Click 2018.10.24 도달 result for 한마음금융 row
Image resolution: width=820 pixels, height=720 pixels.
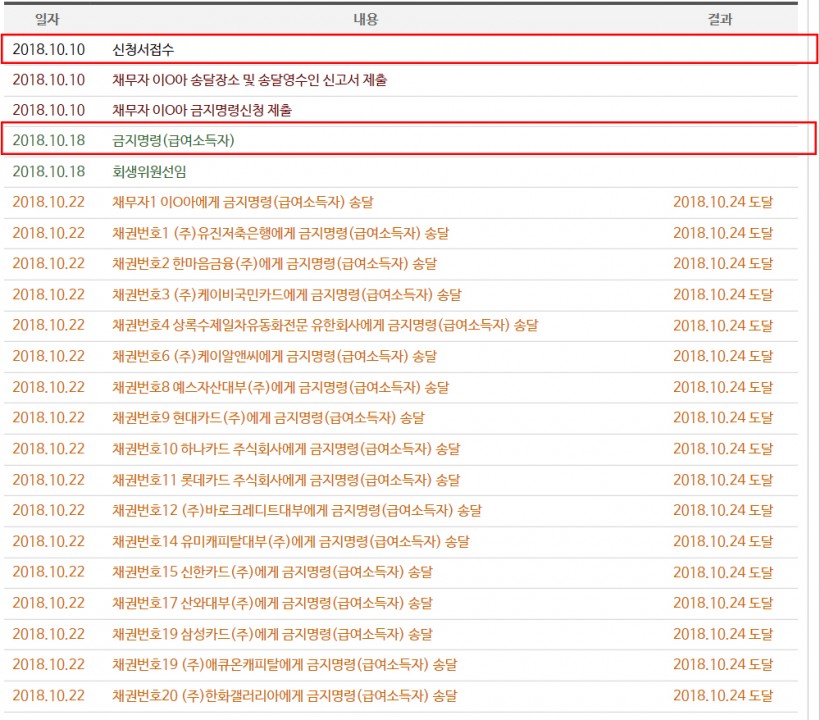(x=723, y=264)
